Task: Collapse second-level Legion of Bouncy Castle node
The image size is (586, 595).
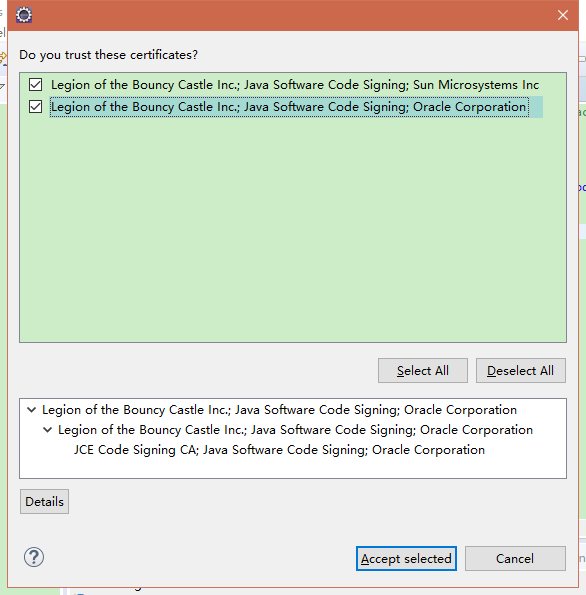Action: [x=48, y=430]
